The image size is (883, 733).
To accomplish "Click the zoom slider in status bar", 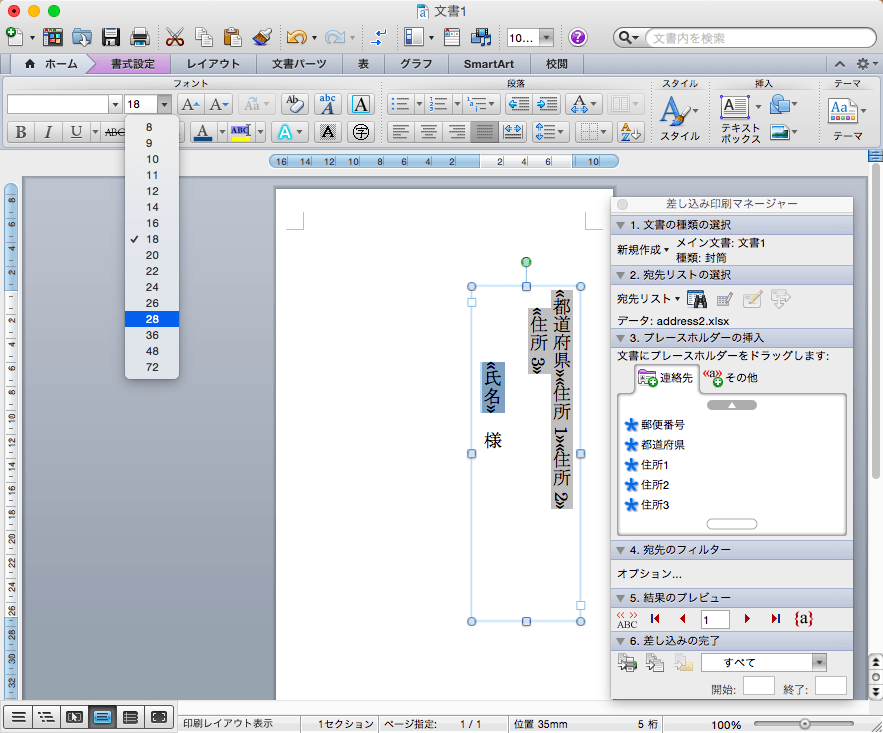I will (x=806, y=723).
